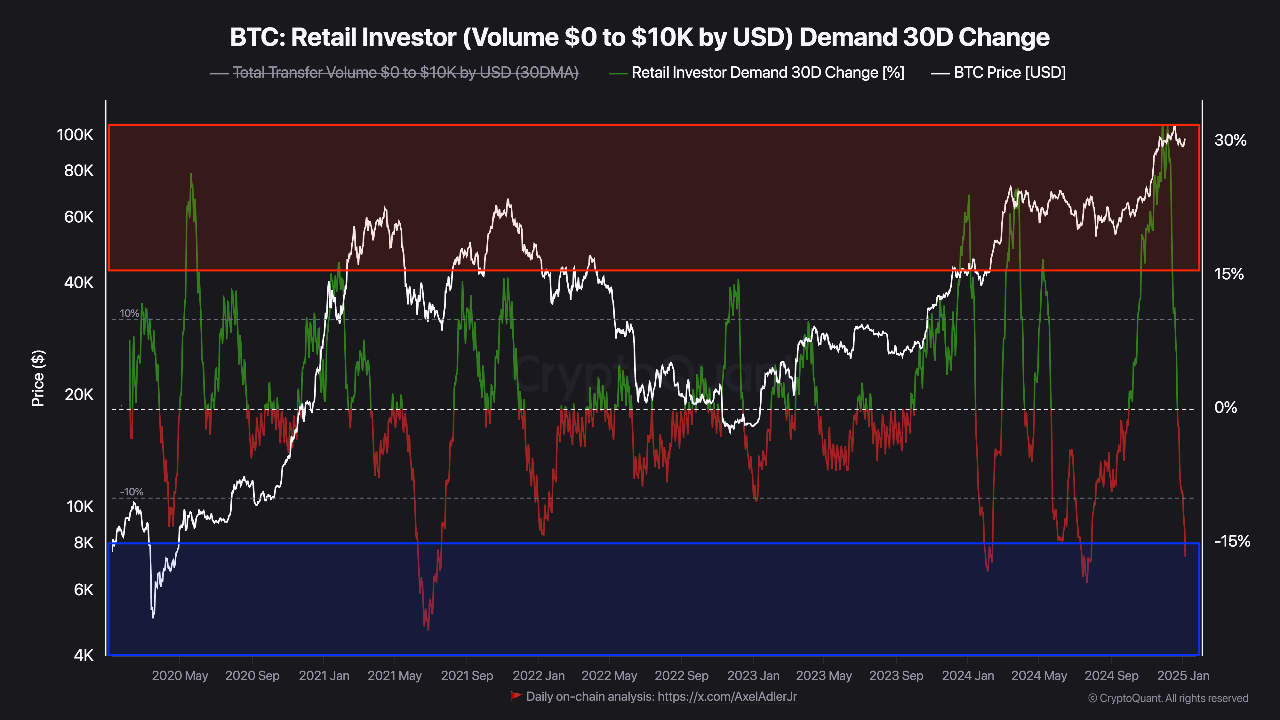
Task: Toggle the struck-through Total Transfer Volume series
Action: click(405, 73)
